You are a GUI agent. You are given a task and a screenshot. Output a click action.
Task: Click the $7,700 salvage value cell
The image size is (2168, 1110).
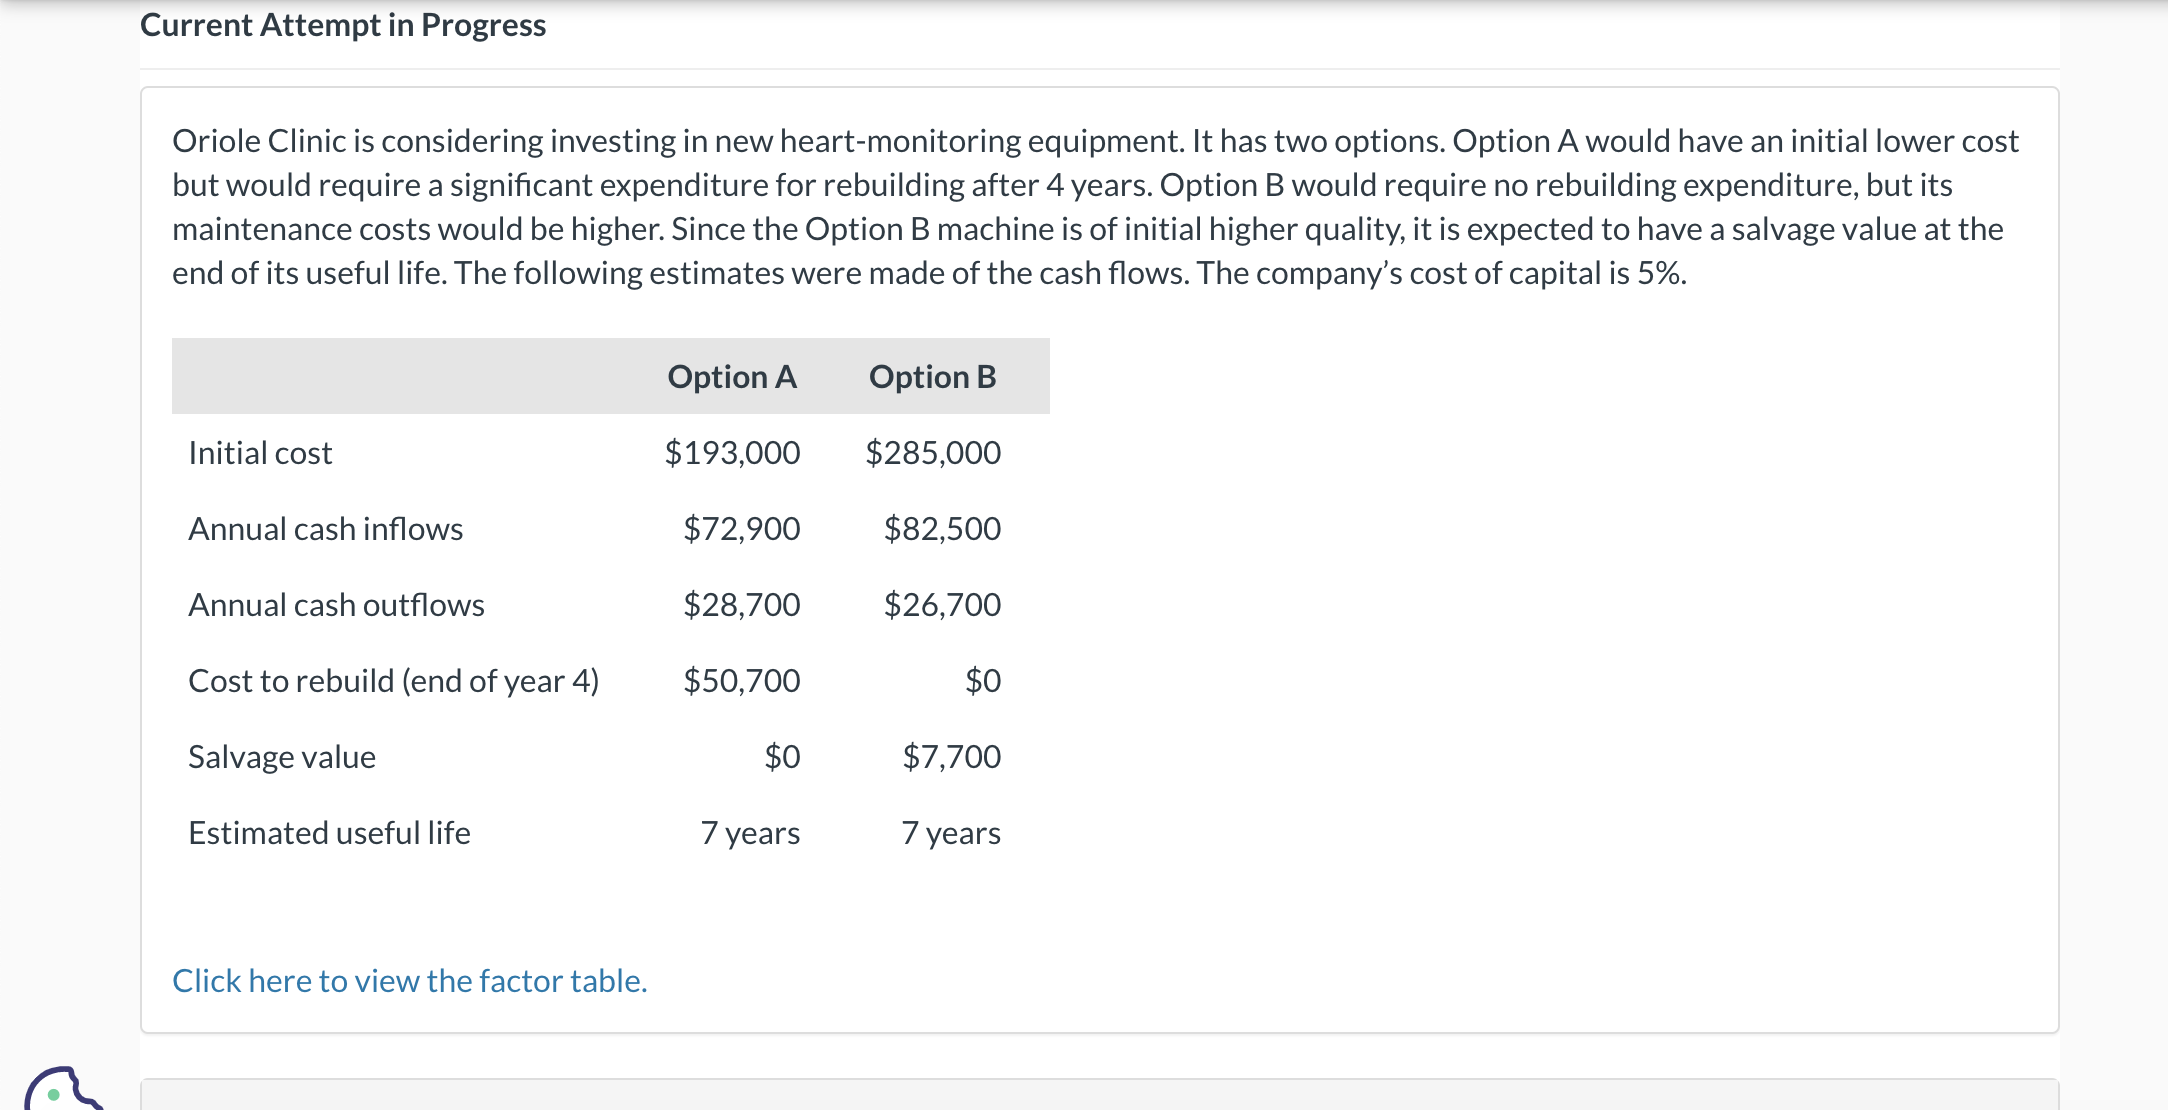951,757
